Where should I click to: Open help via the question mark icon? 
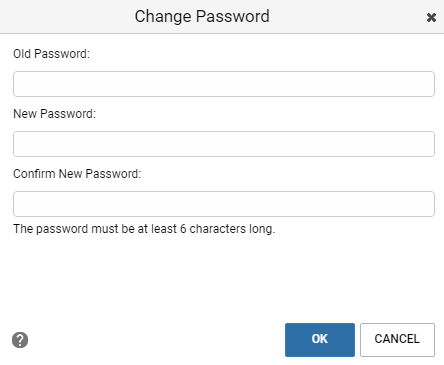[20, 340]
